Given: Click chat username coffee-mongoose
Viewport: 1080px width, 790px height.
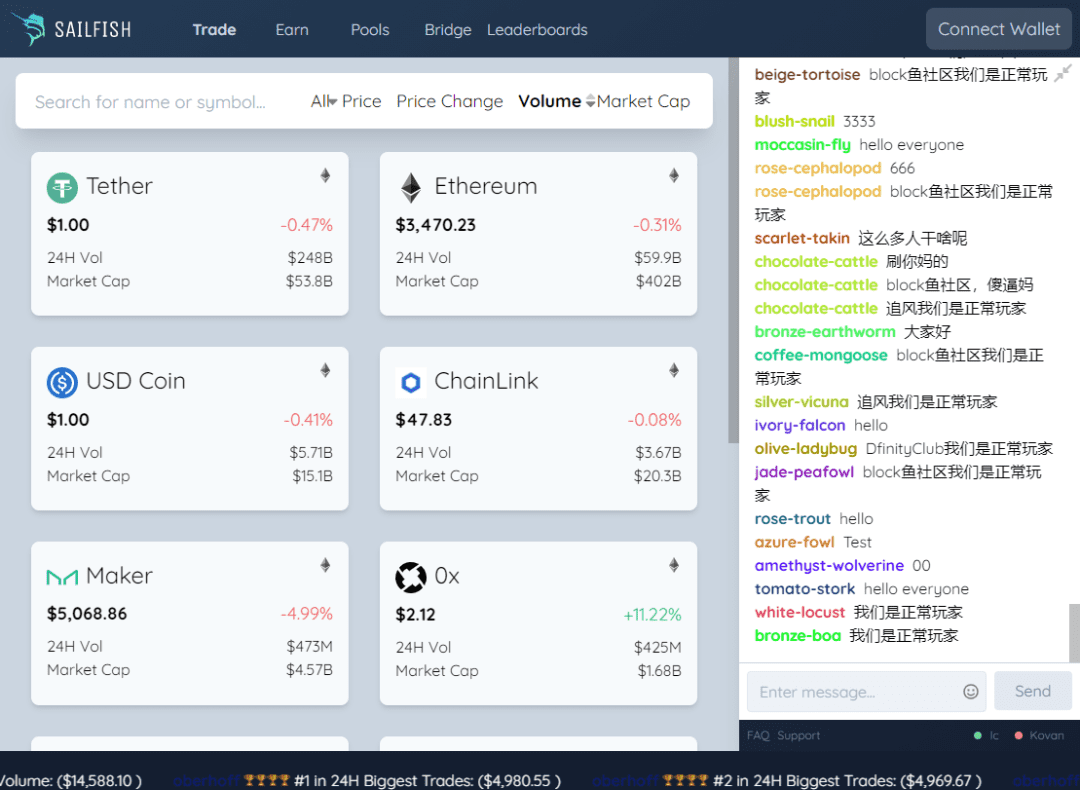Looking at the screenshot, I should point(821,355).
